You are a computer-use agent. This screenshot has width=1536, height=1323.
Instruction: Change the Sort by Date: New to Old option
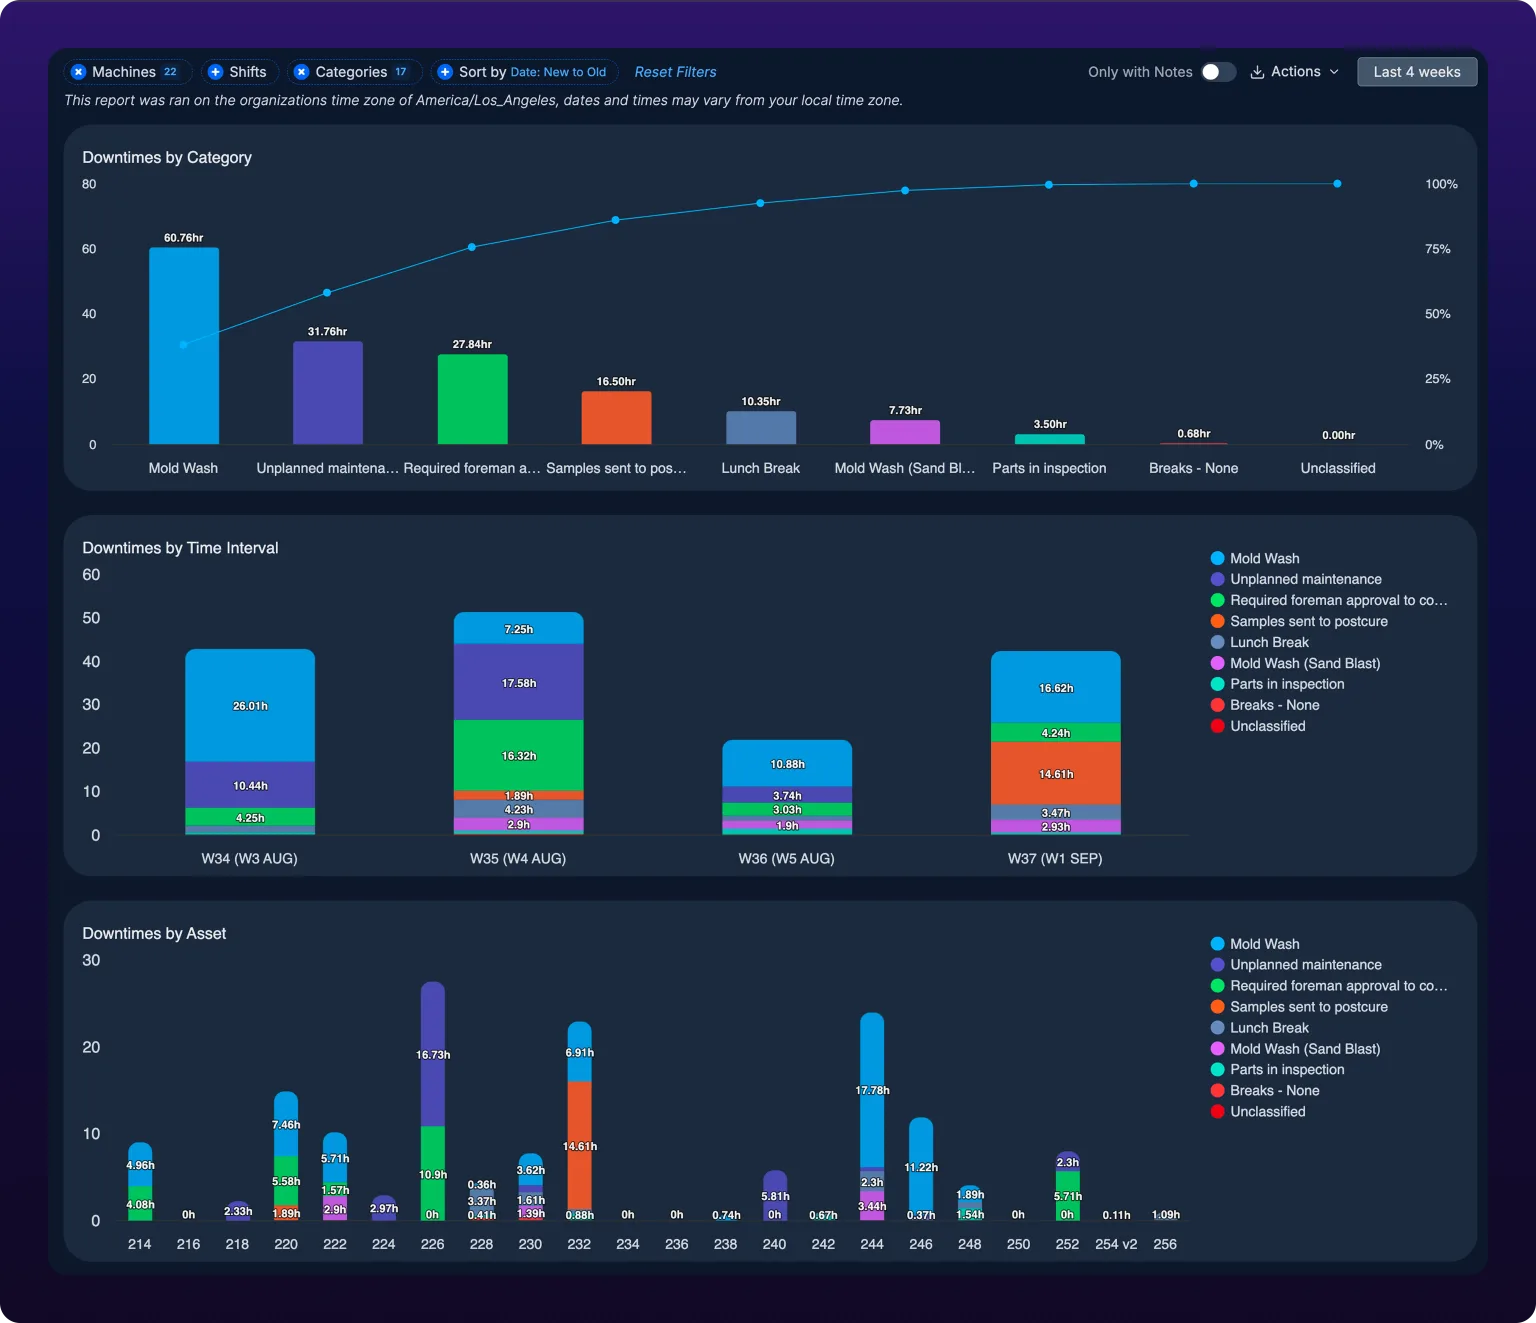pos(524,72)
